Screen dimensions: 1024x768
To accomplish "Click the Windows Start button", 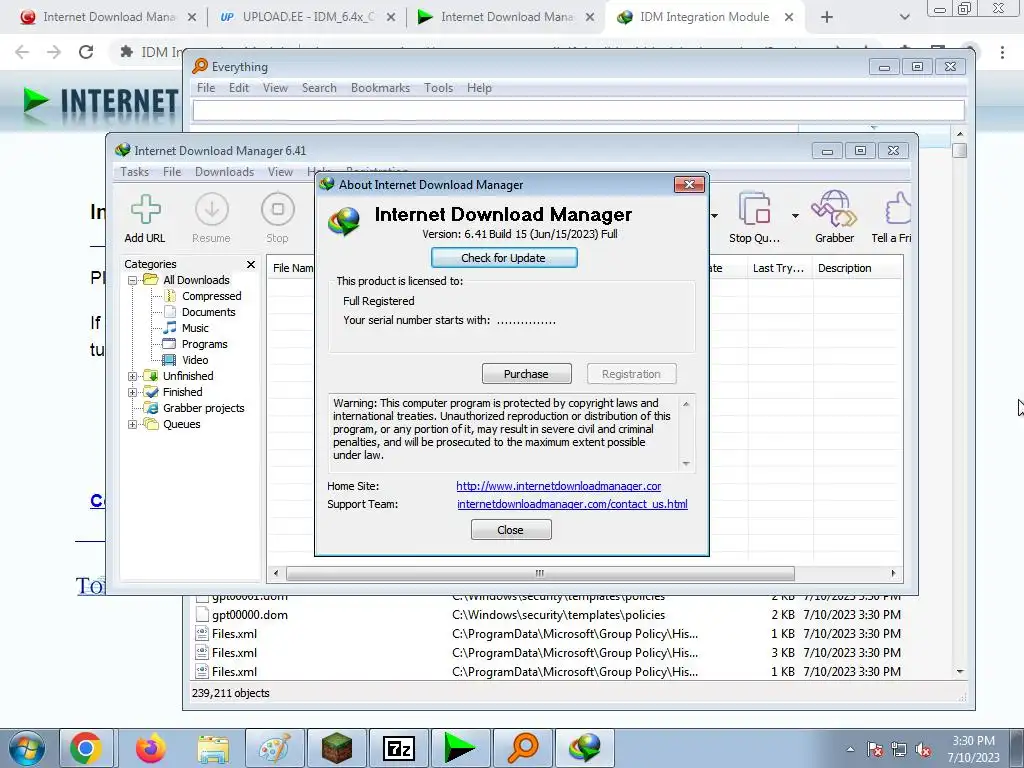I will [x=25, y=748].
